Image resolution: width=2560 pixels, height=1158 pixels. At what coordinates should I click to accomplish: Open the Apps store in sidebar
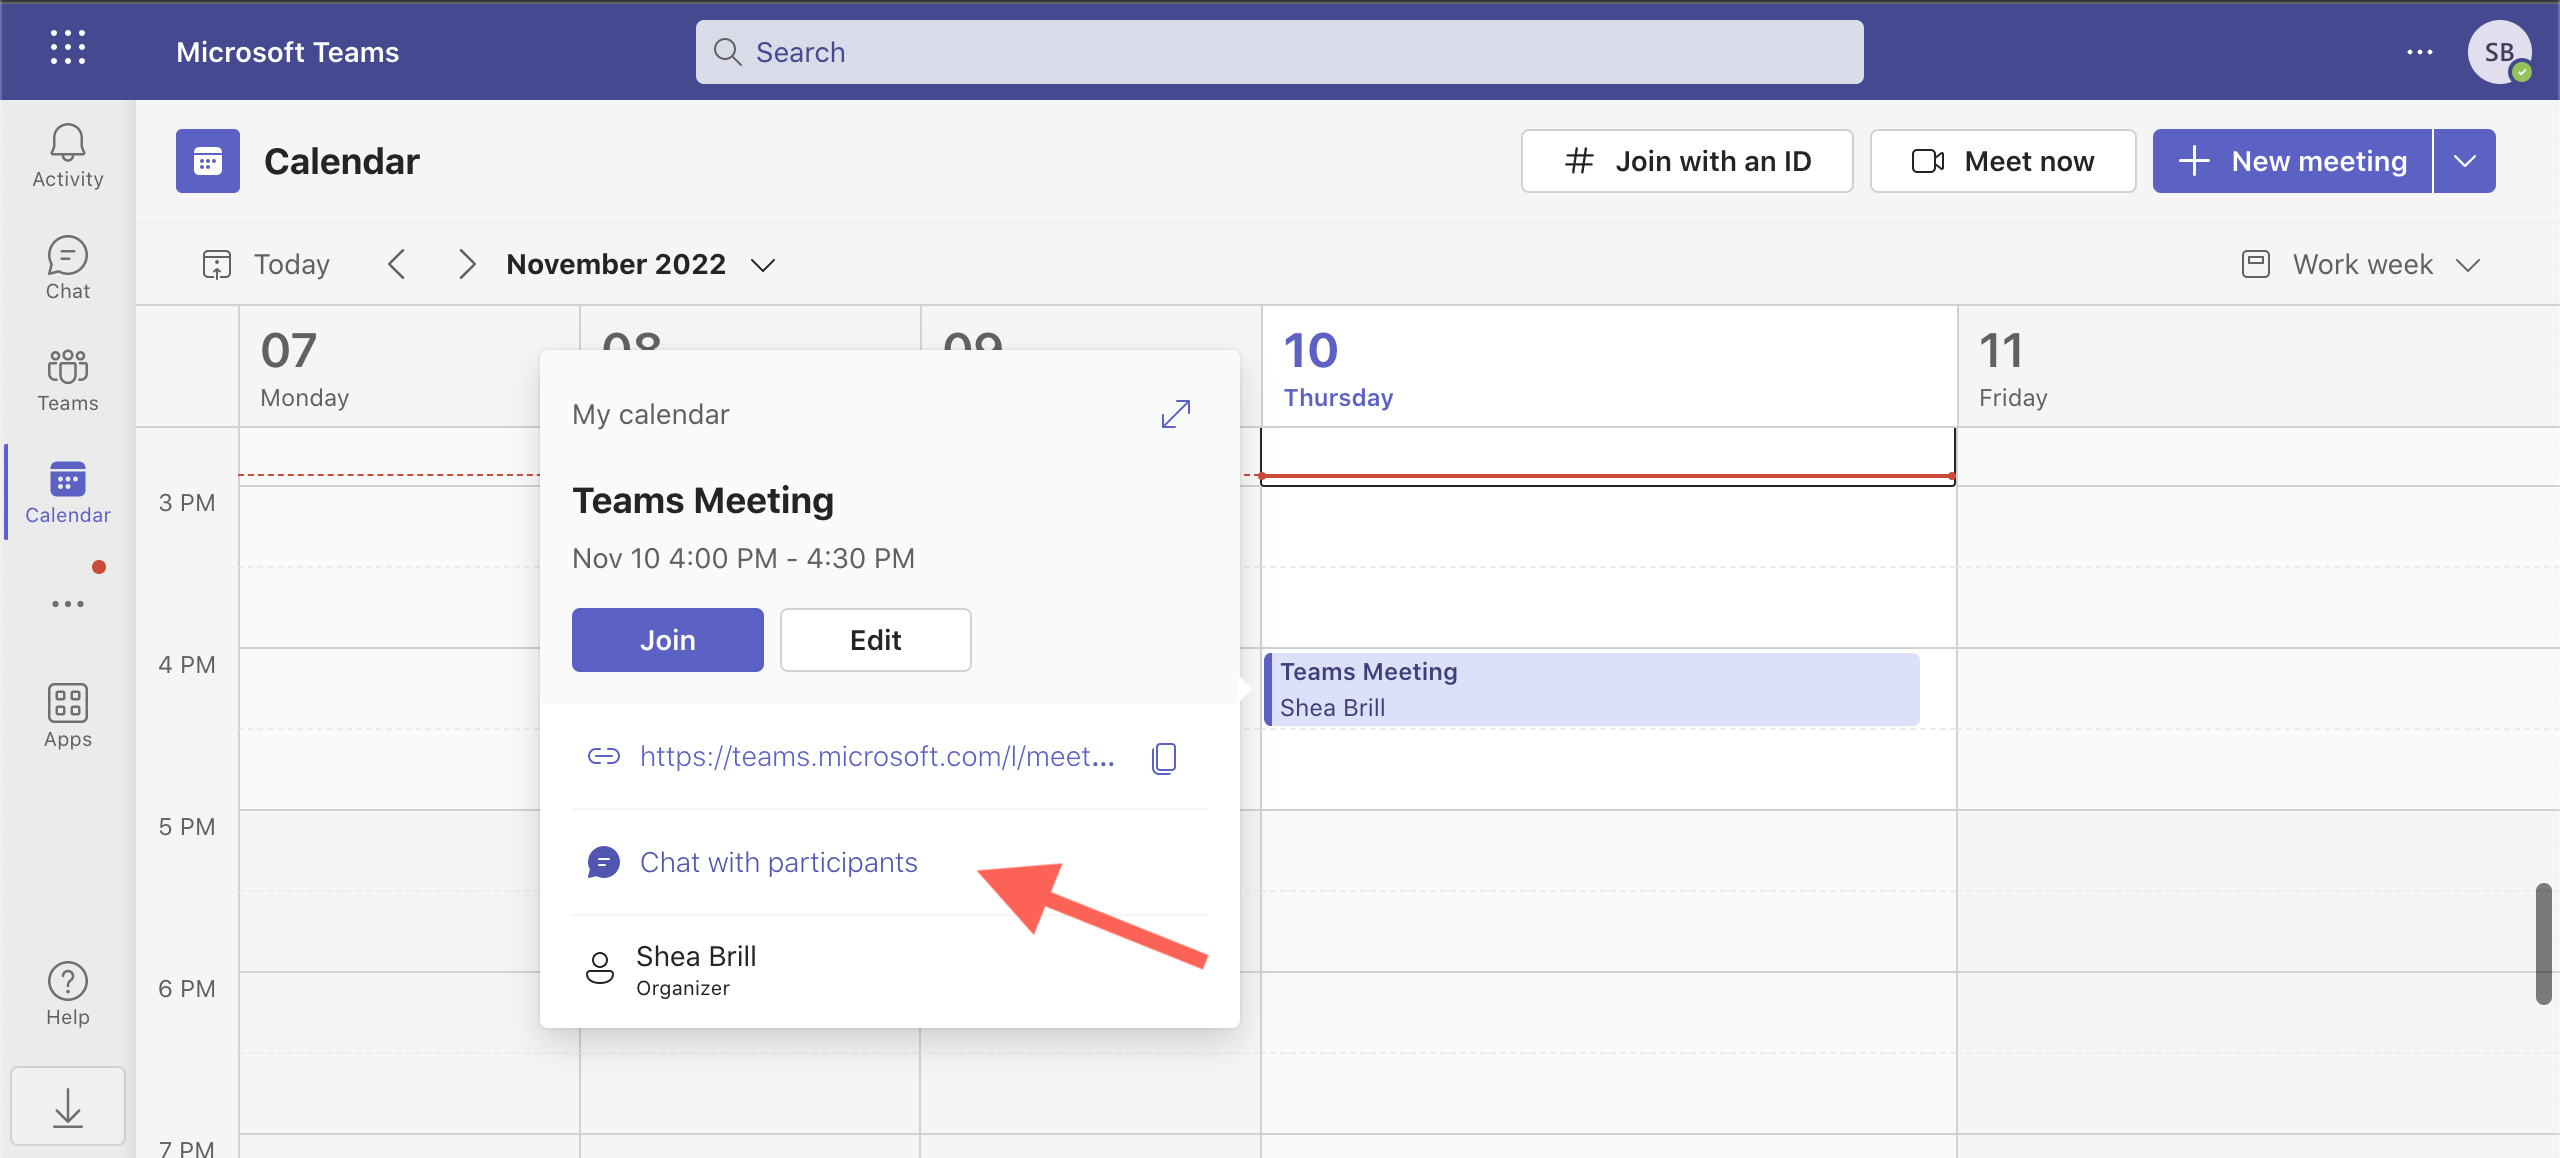(68, 716)
